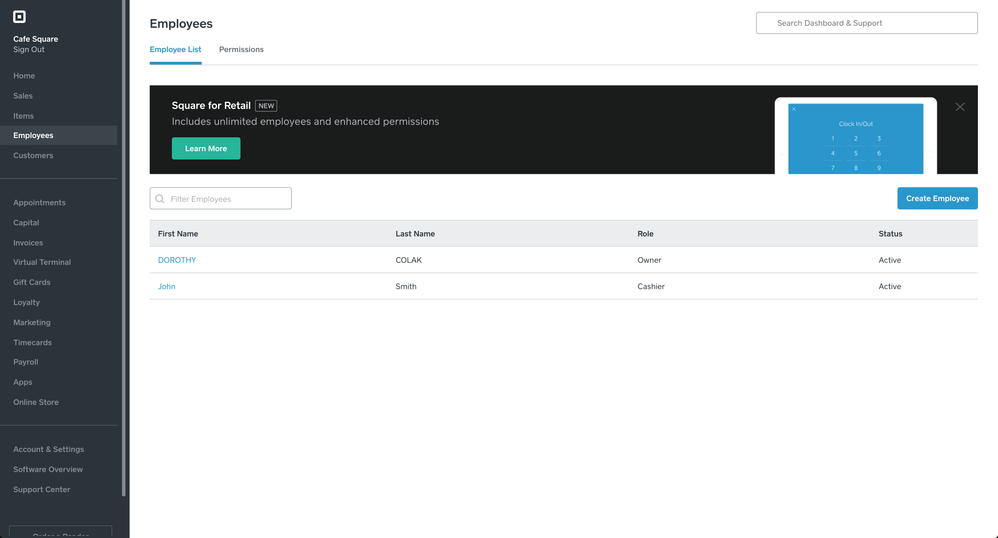Open John's employee profile link
Screen dimensions: 998x538
tap(166, 286)
